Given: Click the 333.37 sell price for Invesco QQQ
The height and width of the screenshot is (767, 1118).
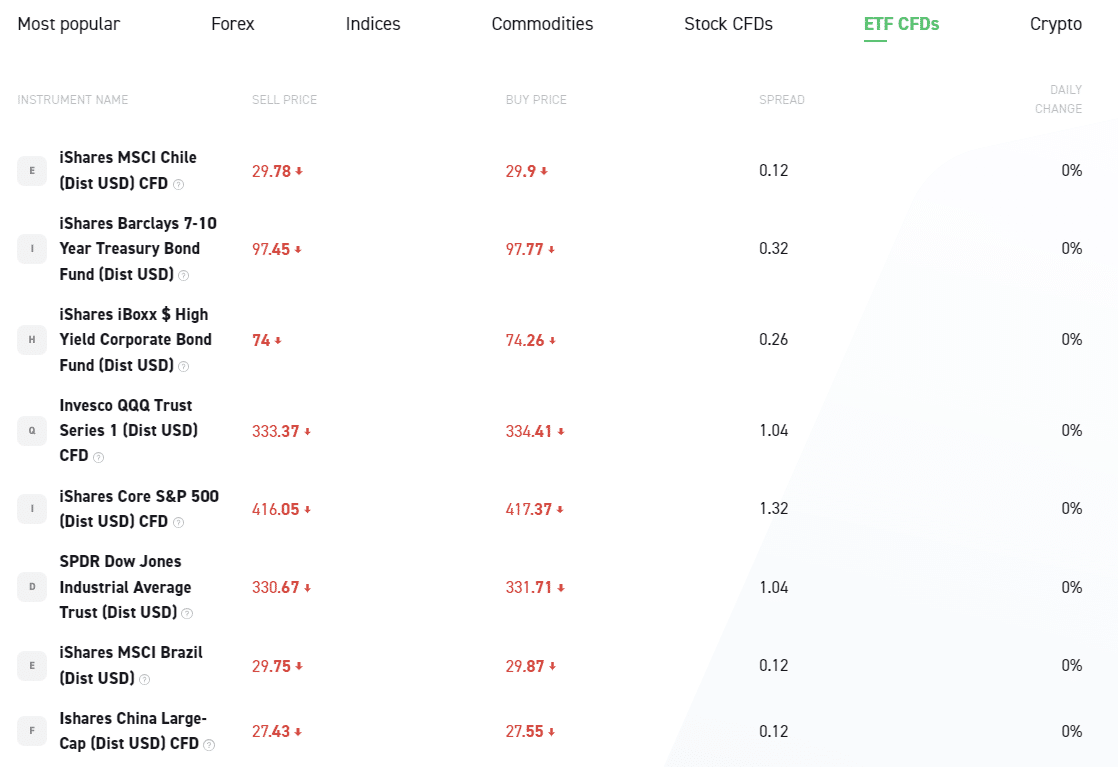Looking at the screenshot, I should (x=276, y=431).
